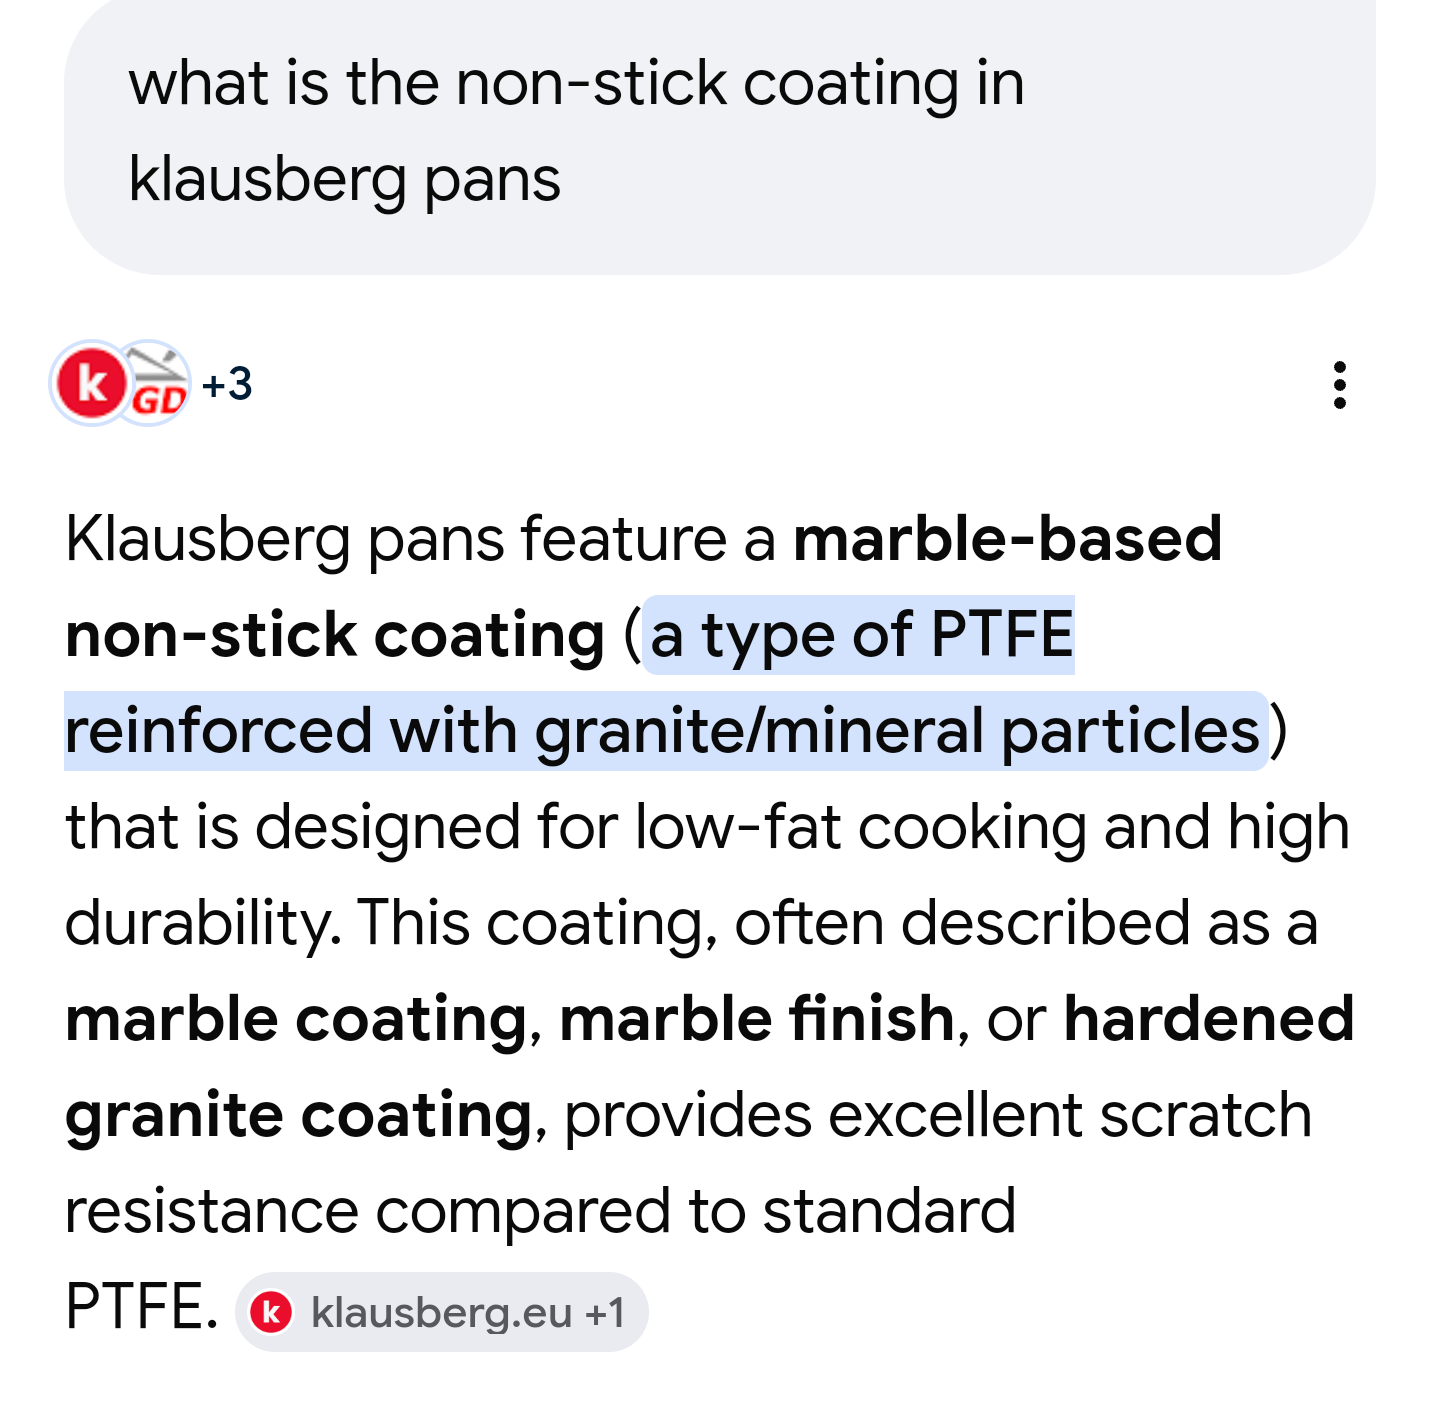Open the klausberg.eu citation chip
Screen dimensions: 1440x1418
pyautogui.click(x=442, y=1312)
